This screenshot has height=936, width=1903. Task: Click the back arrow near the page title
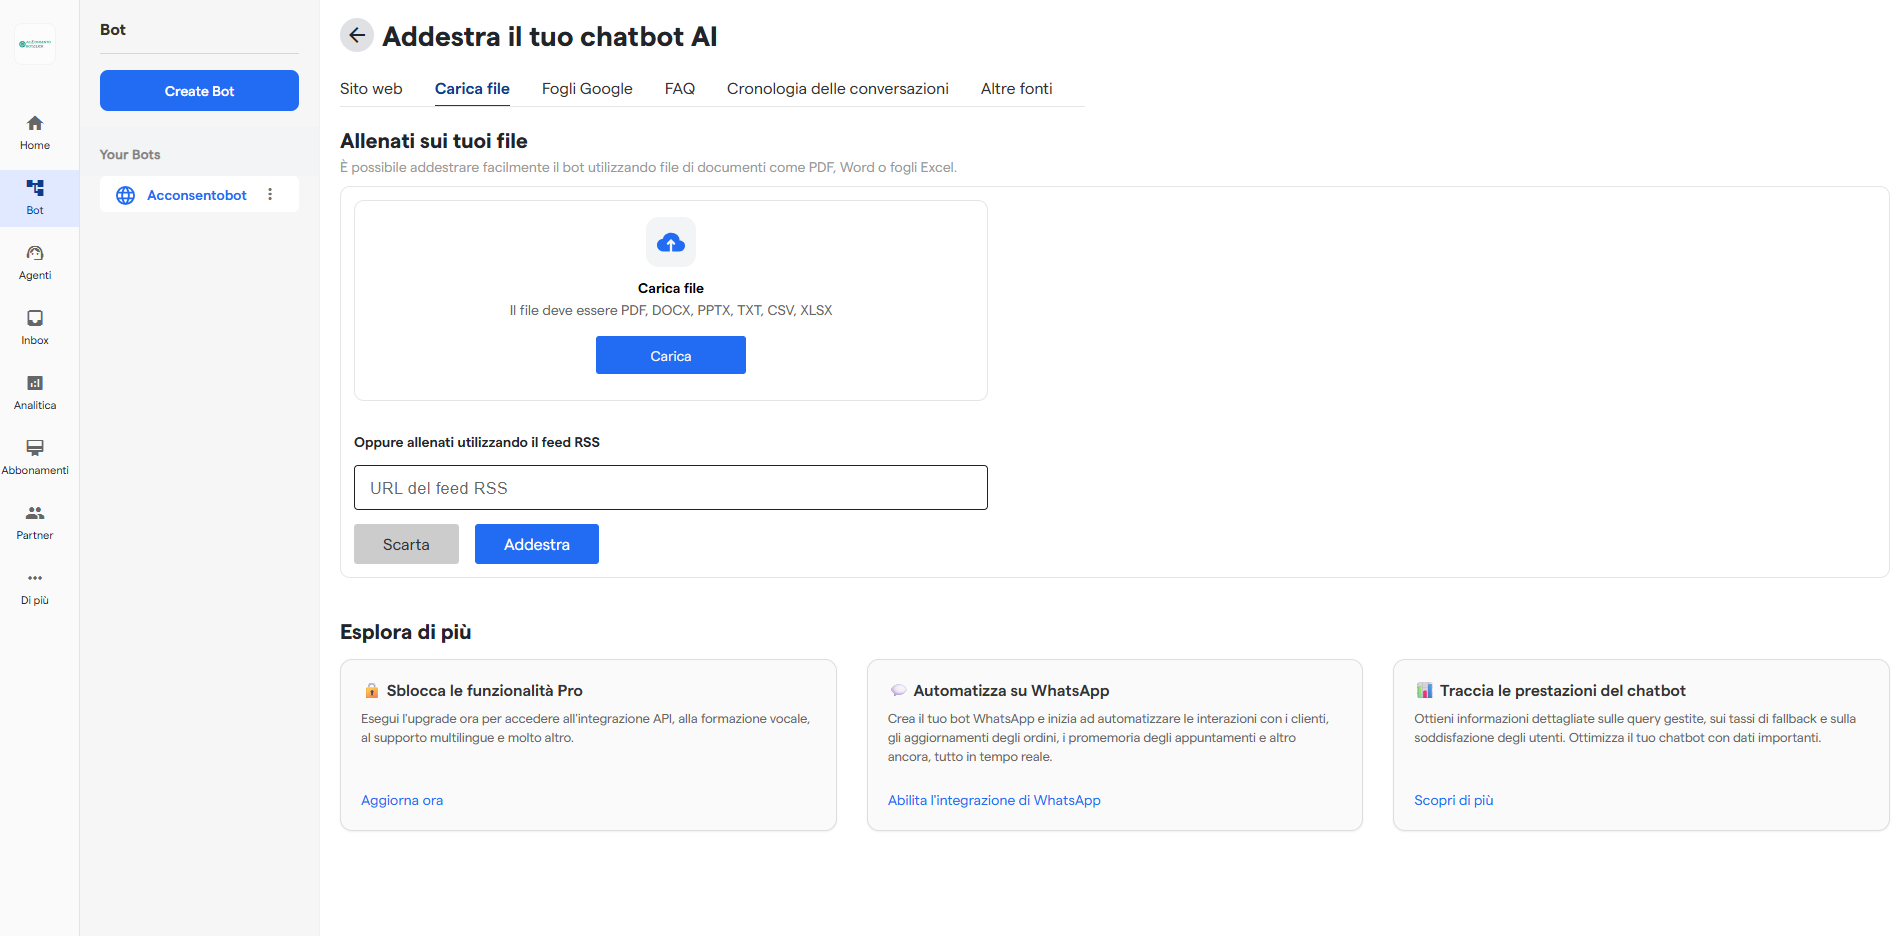(356, 35)
